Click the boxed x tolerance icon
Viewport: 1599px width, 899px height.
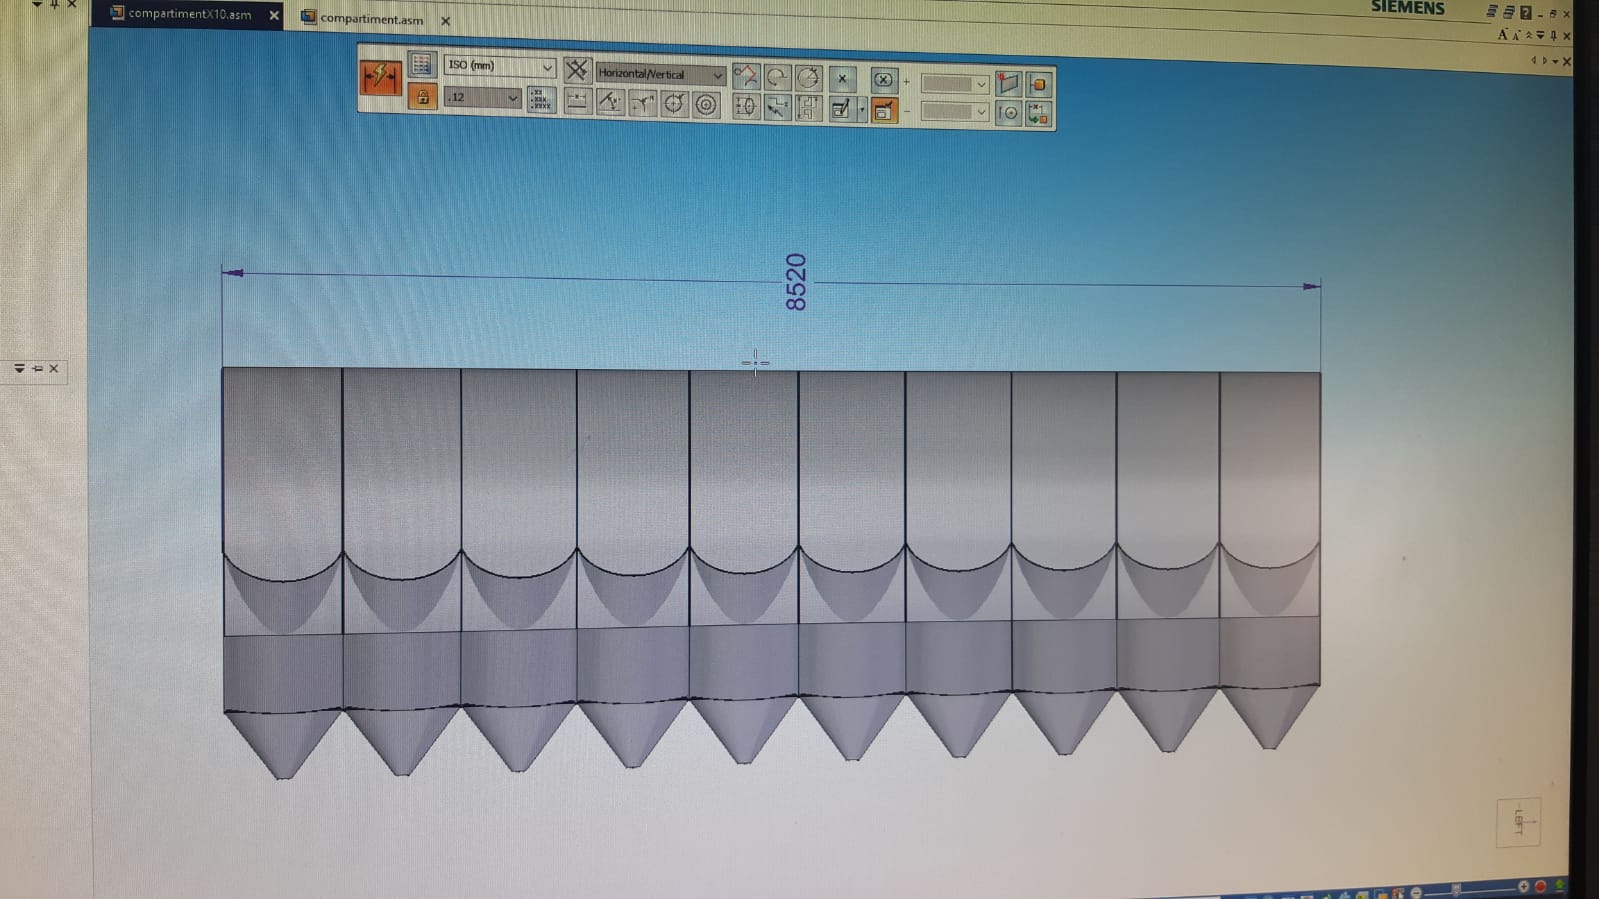[x=883, y=80]
